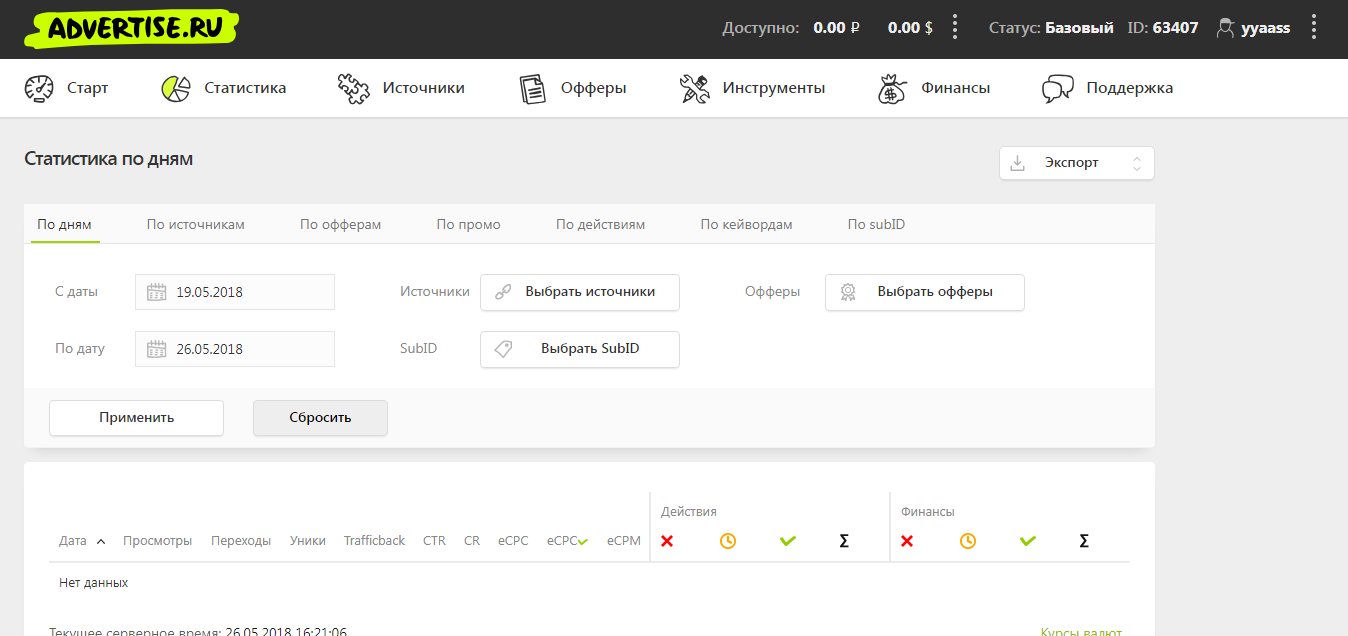Select the По дням tab
Screen dimensions: 1348x636
(64, 224)
